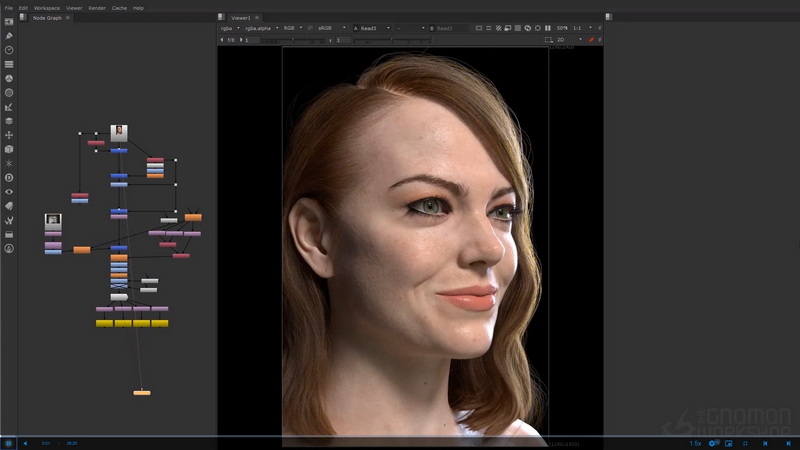
Task: Toggle the Y gamma button
Action: click(330, 40)
